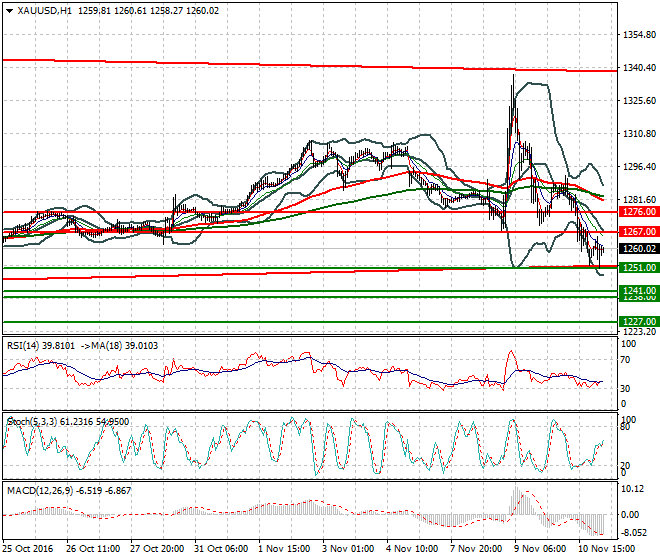Select the 1354.80 price scale value
Image resolution: width=660 pixels, height=560 pixels.
(639, 35)
